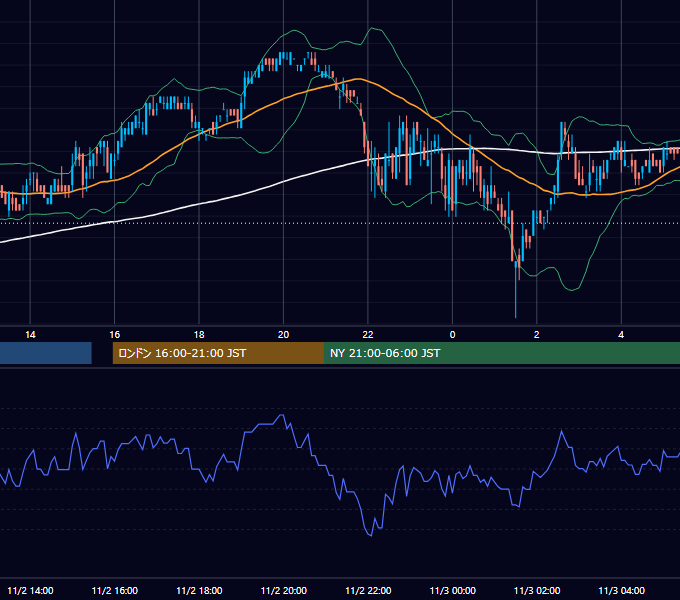Click the '20' hour axis label
Viewport: 680px width, 600px height.
(283, 335)
